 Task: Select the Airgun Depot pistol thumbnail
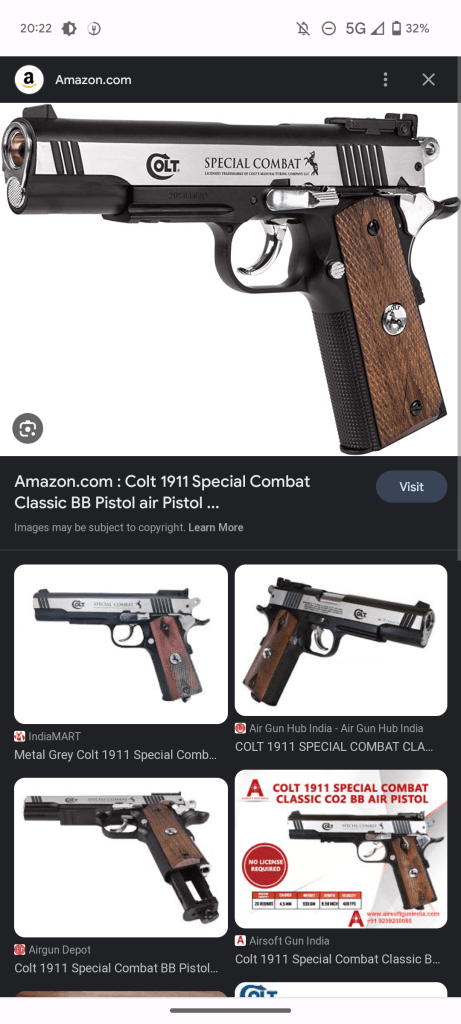pos(121,857)
